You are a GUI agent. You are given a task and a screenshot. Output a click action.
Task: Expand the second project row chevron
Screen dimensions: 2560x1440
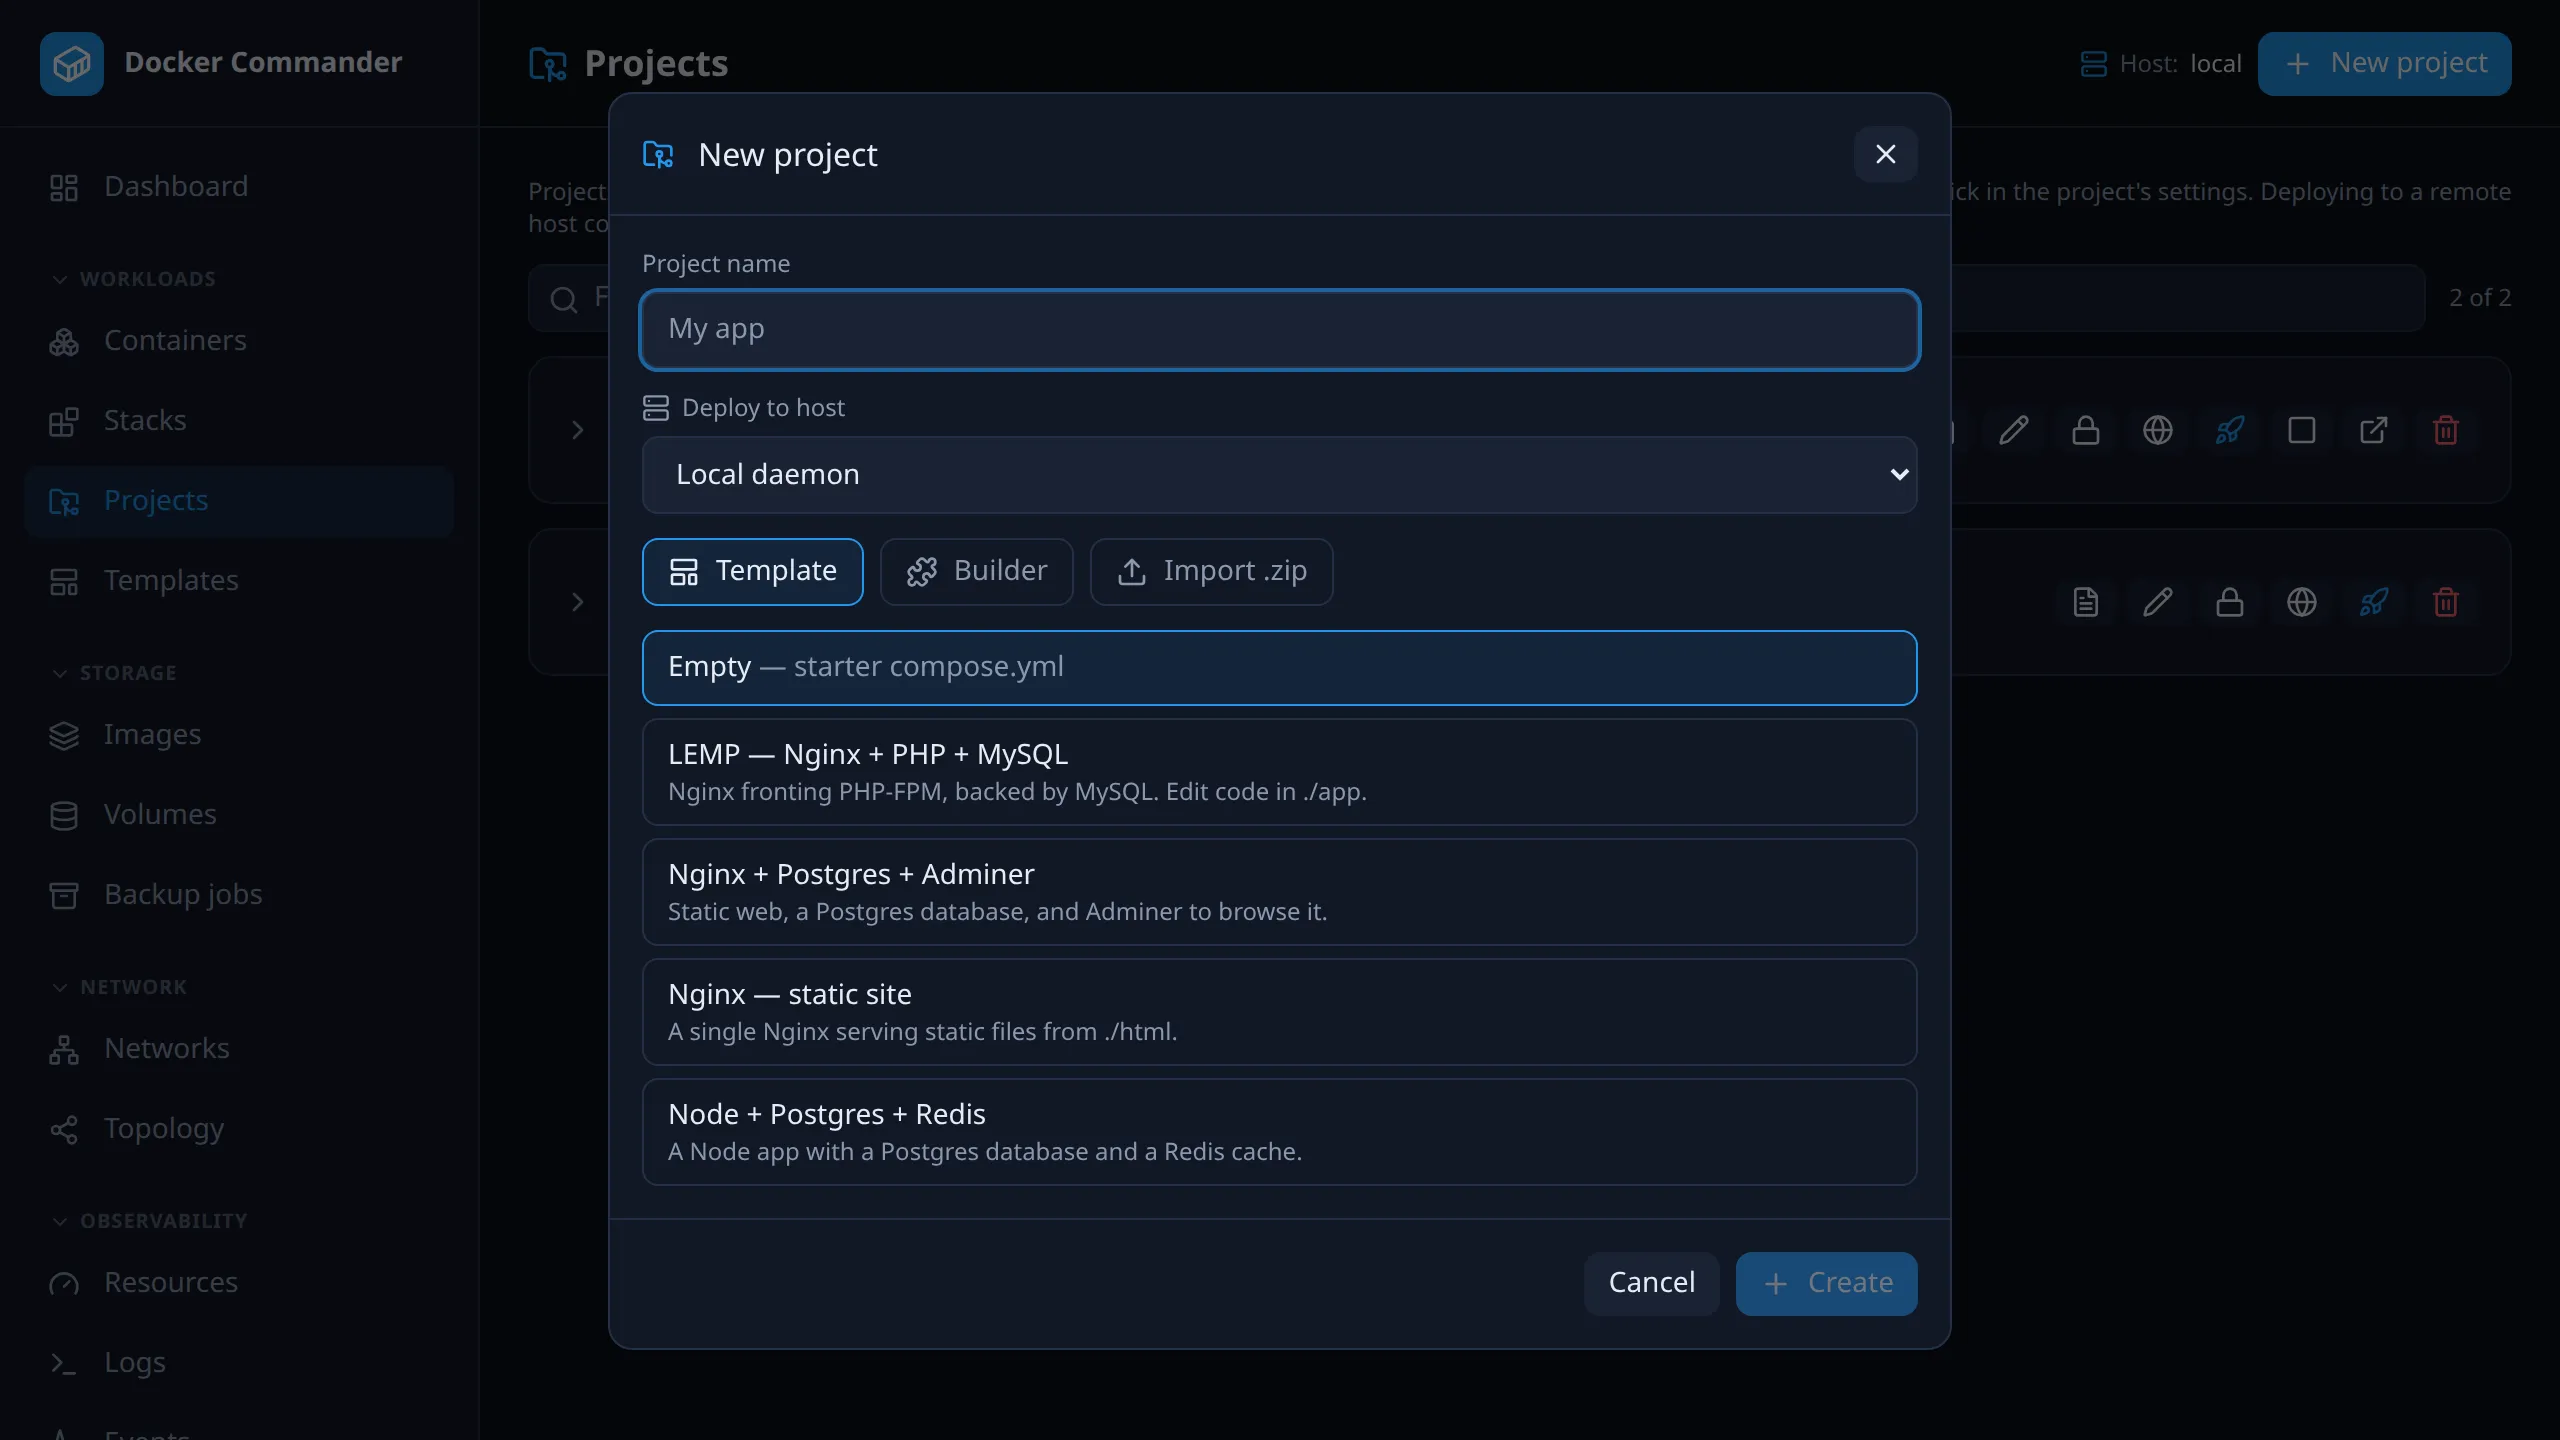(x=577, y=603)
